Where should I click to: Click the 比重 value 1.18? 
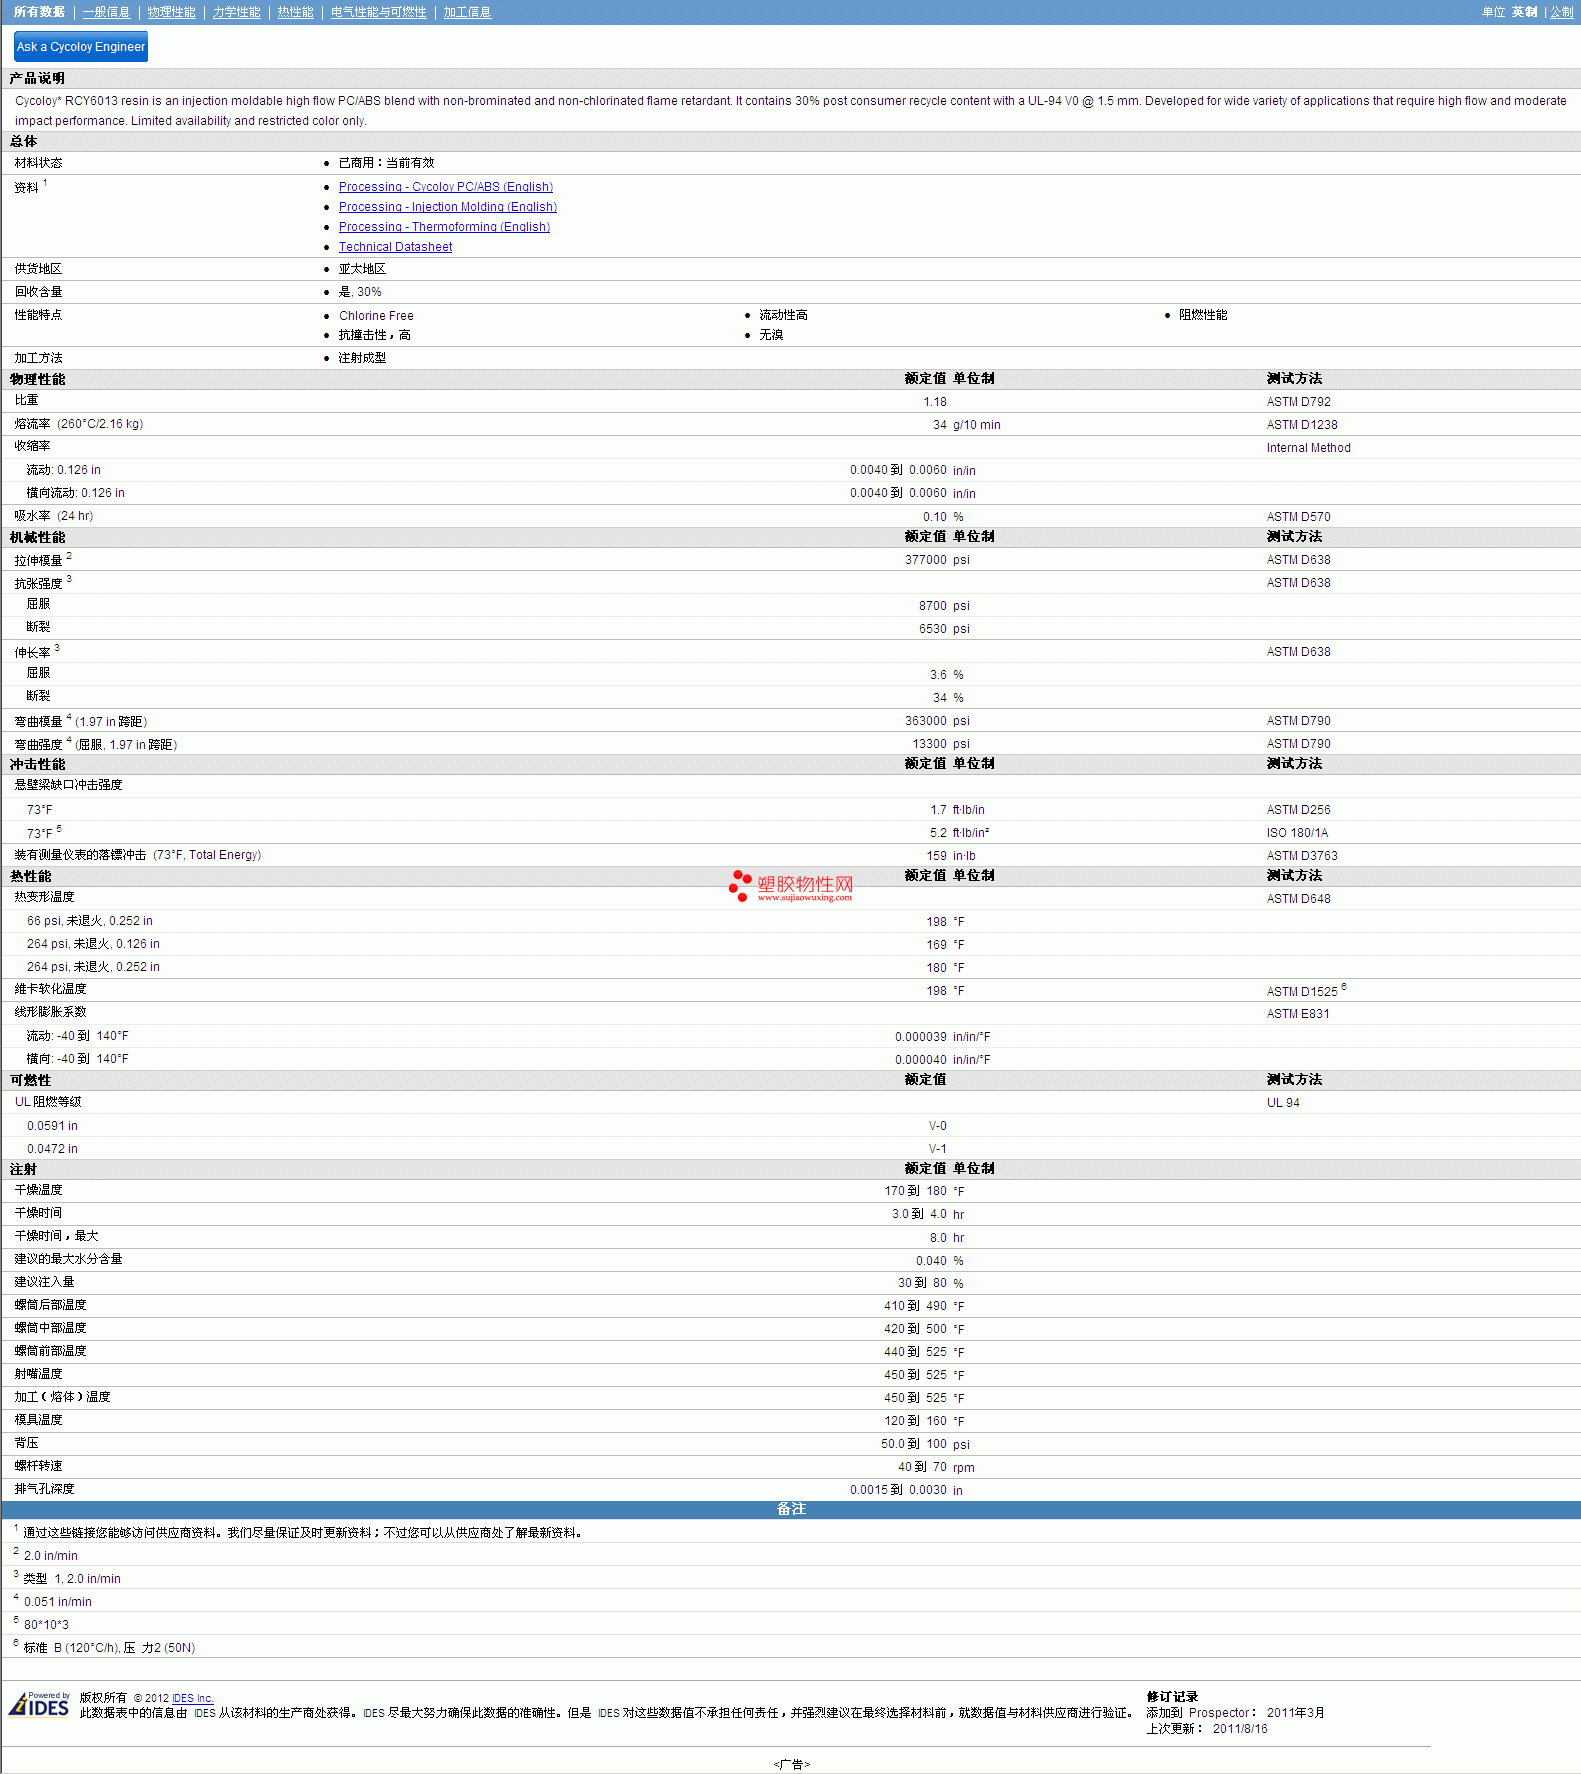pyautogui.click(x=934, y=402)
